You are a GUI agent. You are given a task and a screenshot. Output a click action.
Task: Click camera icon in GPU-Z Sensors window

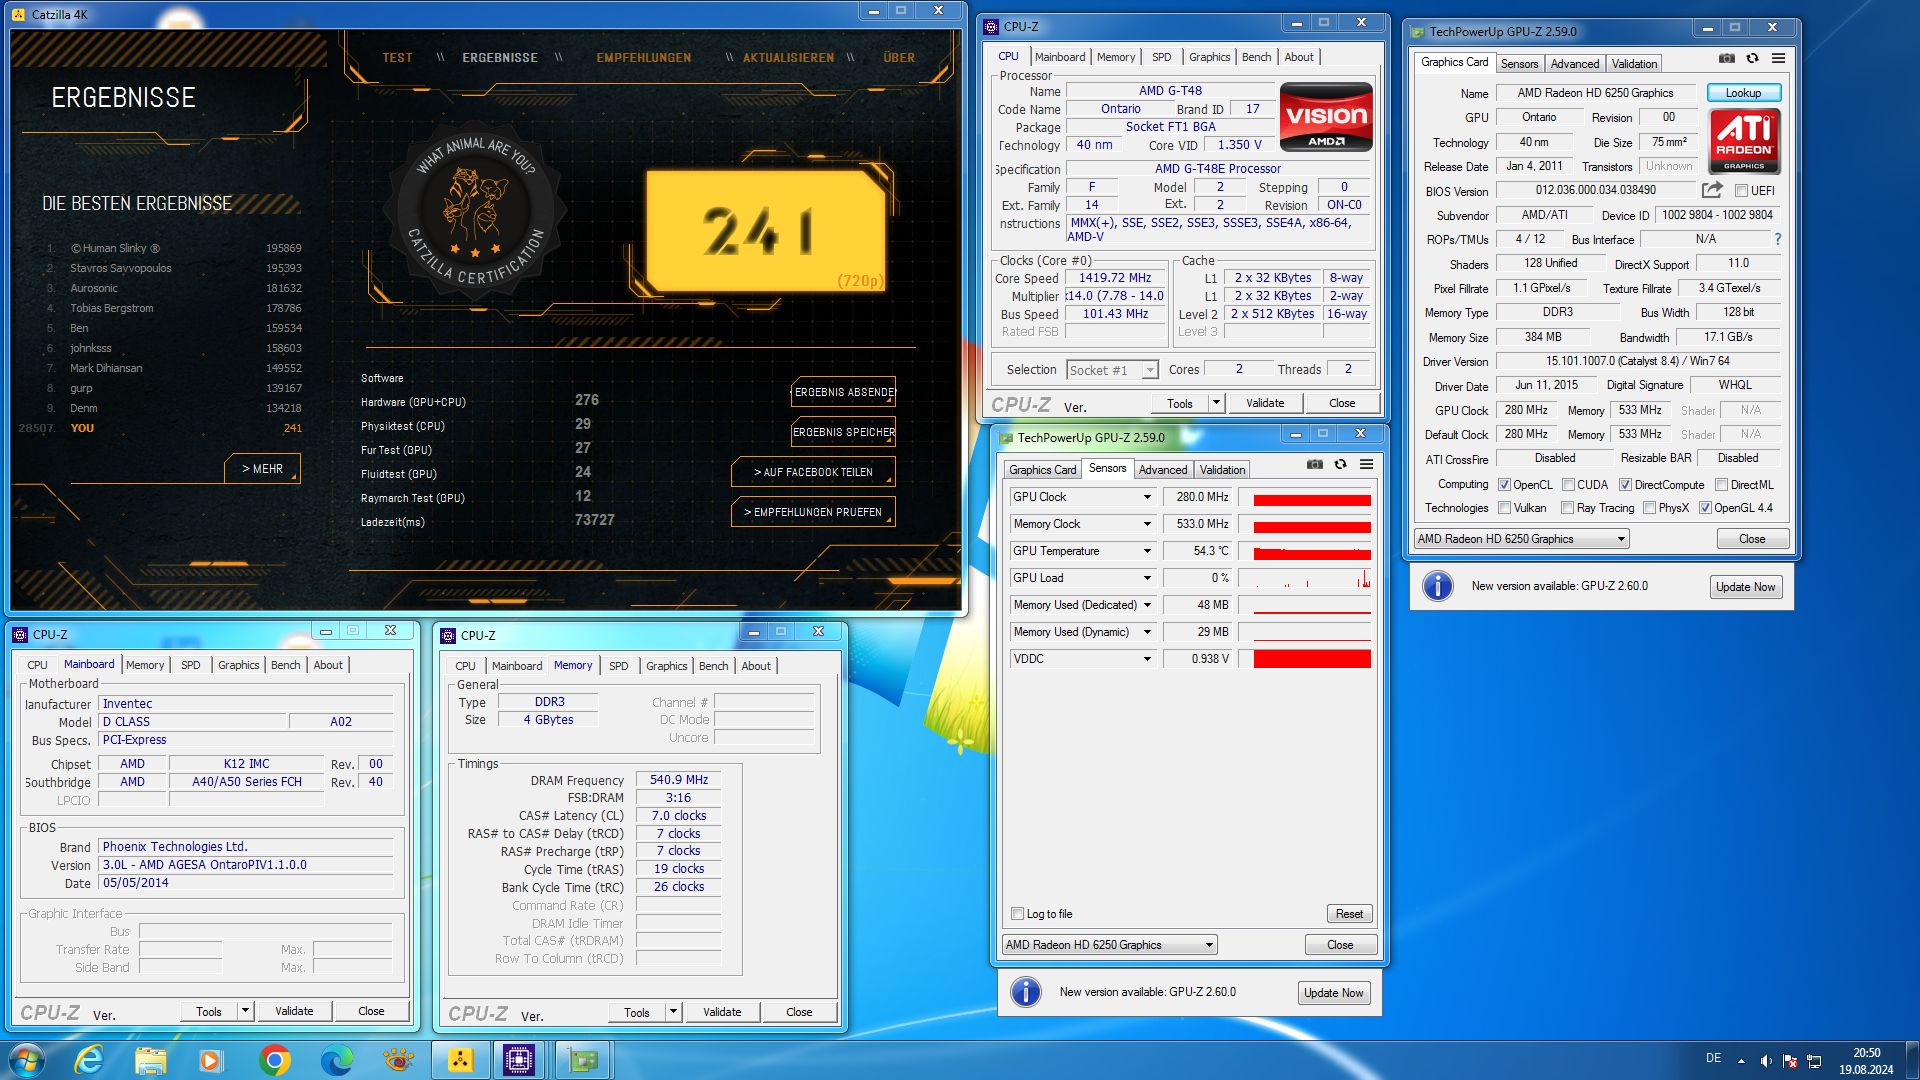click(1315, 464)
